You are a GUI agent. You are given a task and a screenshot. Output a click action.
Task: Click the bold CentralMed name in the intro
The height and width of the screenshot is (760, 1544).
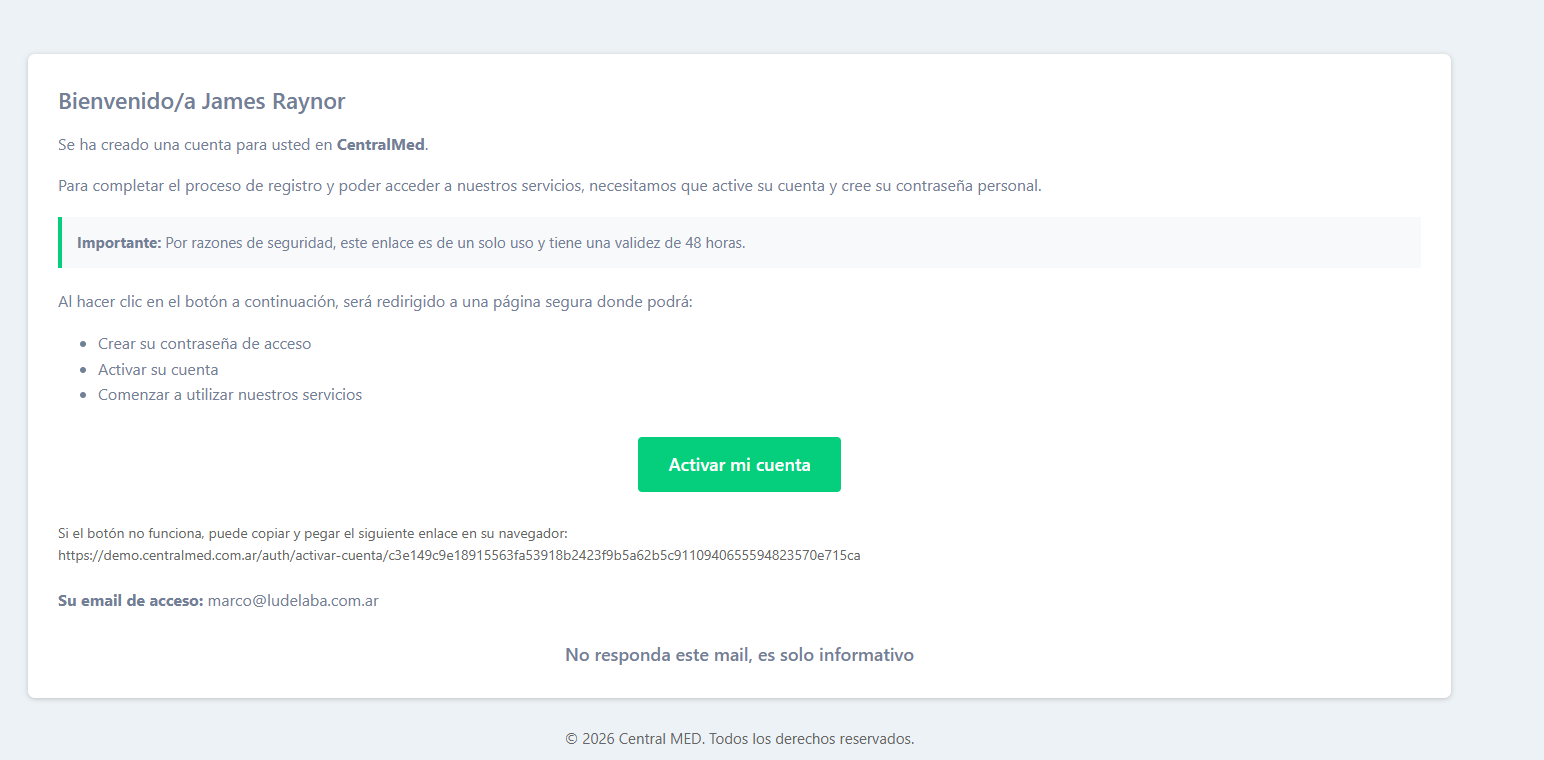pos(380,144)
